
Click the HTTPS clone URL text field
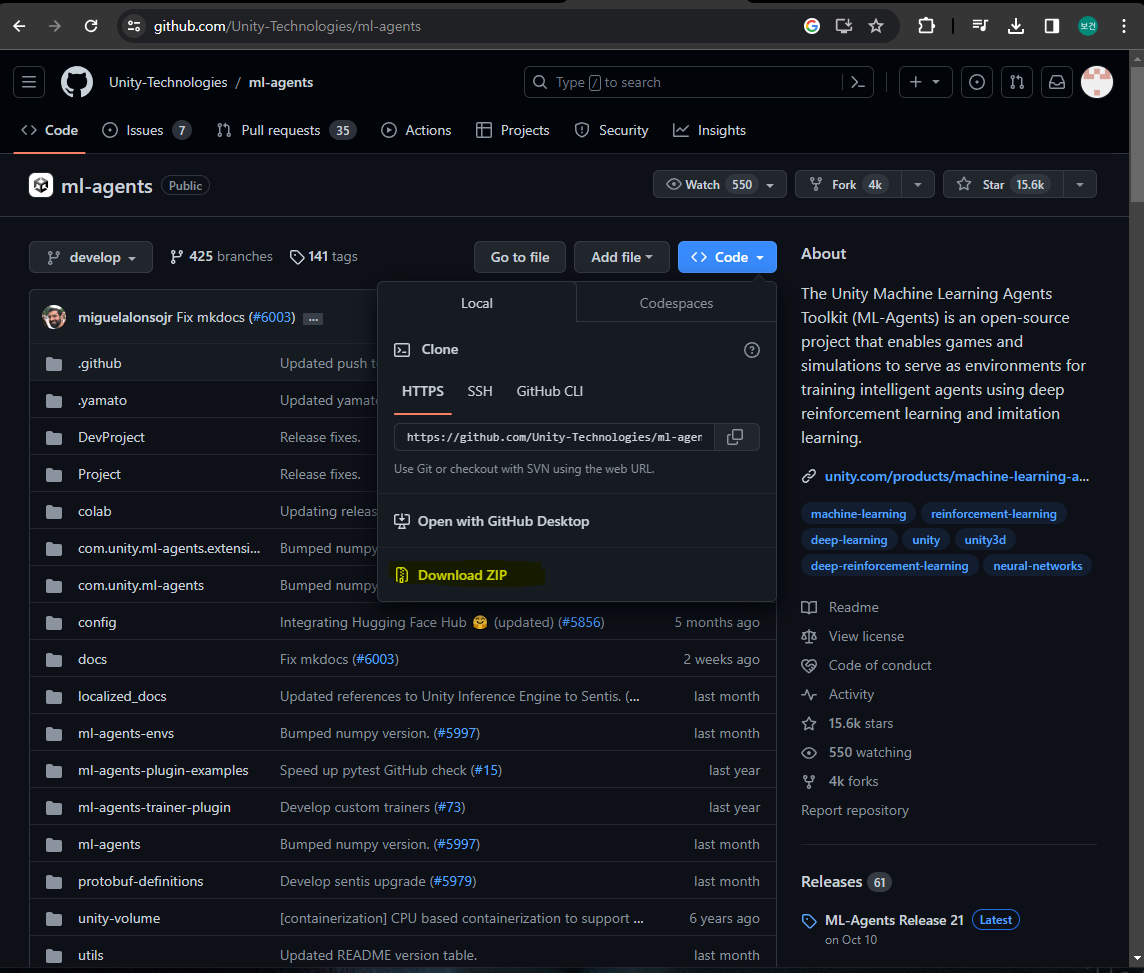tap(554, 437)
